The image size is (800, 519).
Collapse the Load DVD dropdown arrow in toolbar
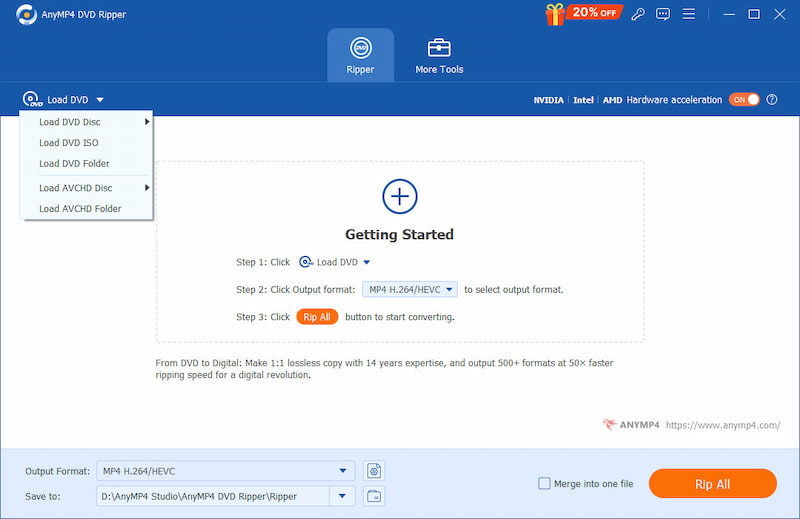pos(100,100)
